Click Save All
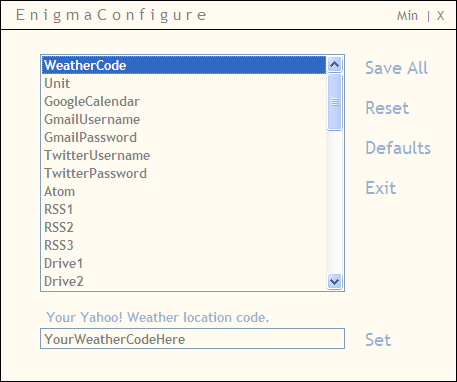Screen dimensions: 457x382 tap(396, 68)
